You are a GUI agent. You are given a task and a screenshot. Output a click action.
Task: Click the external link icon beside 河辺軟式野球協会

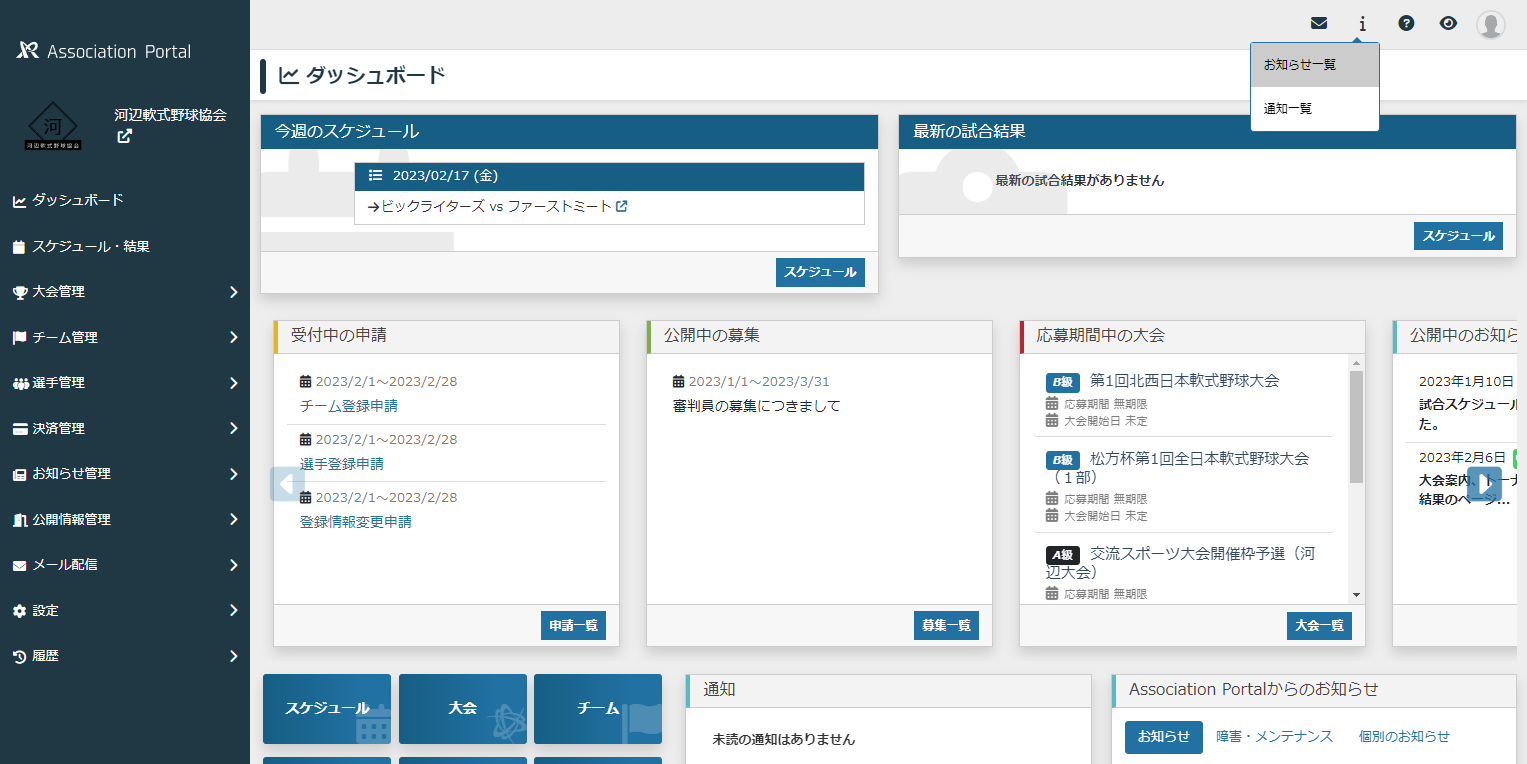click(x=124, y=136)
